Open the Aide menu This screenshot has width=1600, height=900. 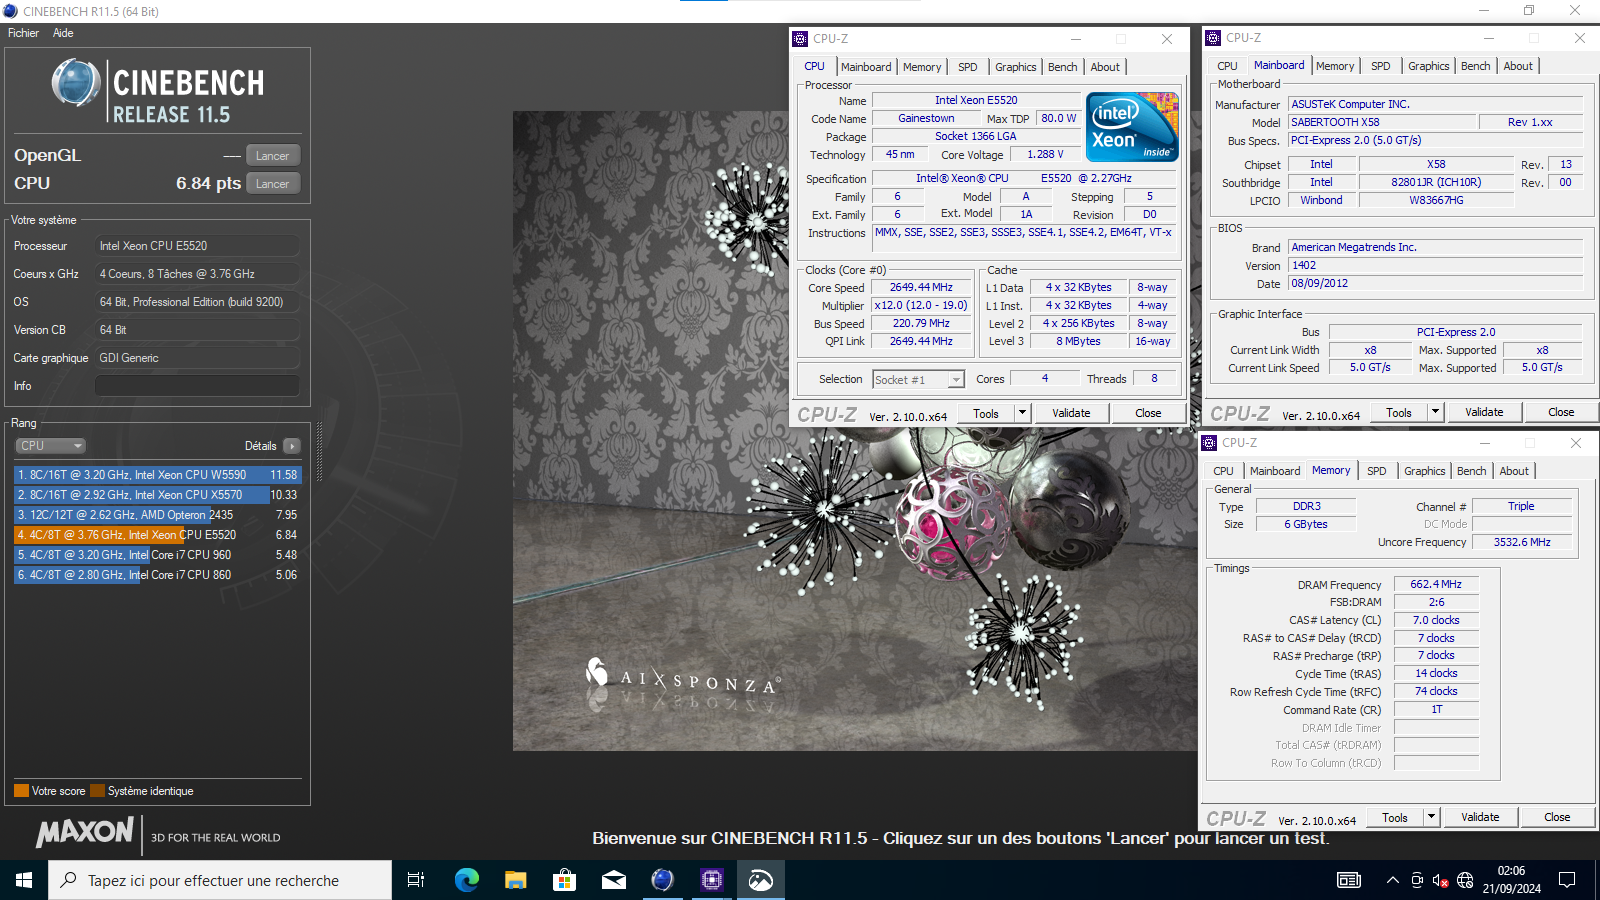coord(63,33)
